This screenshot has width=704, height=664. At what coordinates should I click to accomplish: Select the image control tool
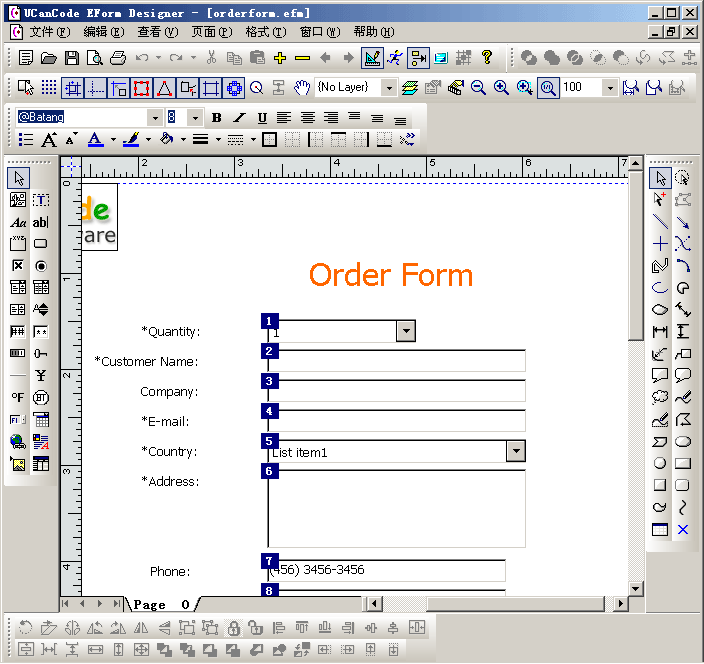[x=18, y=464]
